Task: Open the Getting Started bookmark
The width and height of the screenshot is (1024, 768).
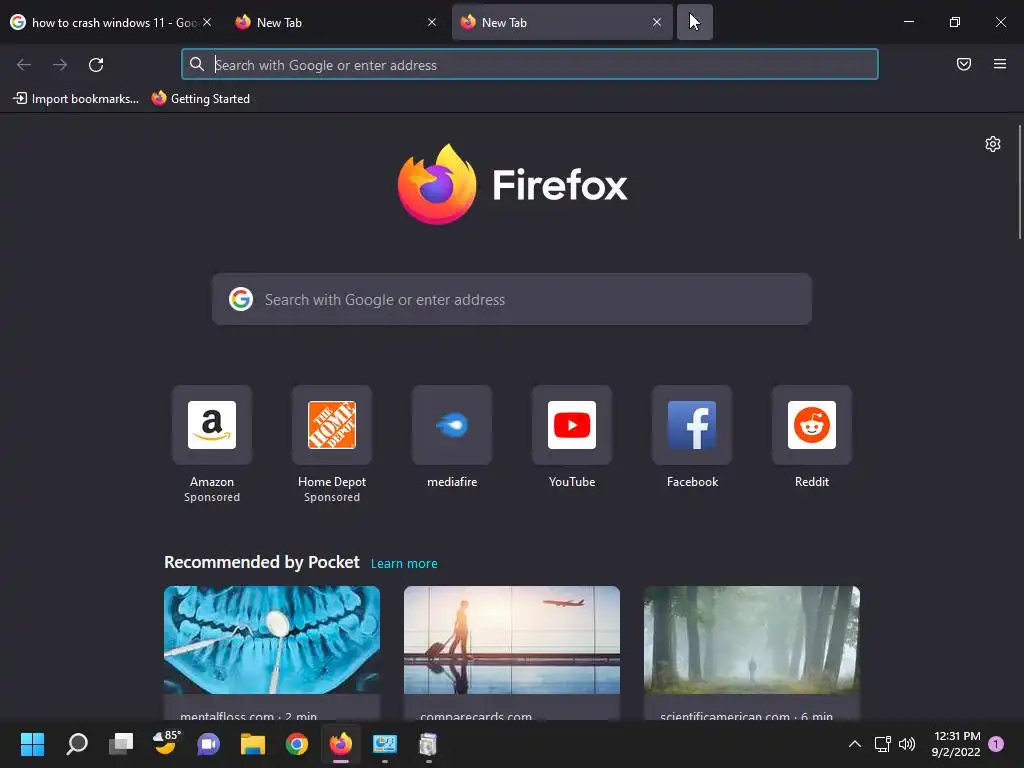Action: 200,99
